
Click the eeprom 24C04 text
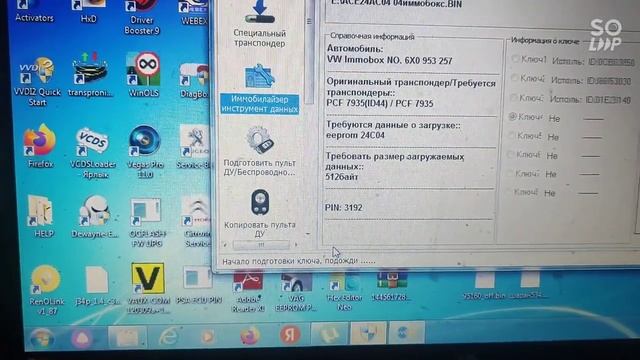pos(355,135)
